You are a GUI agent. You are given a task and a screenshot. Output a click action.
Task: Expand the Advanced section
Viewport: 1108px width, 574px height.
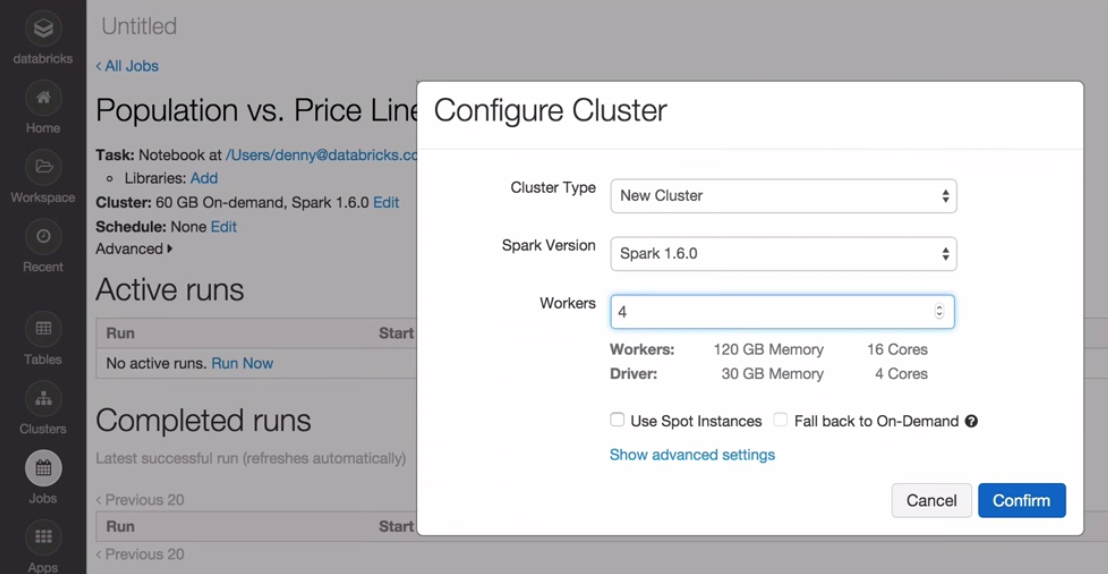point(134,249)
